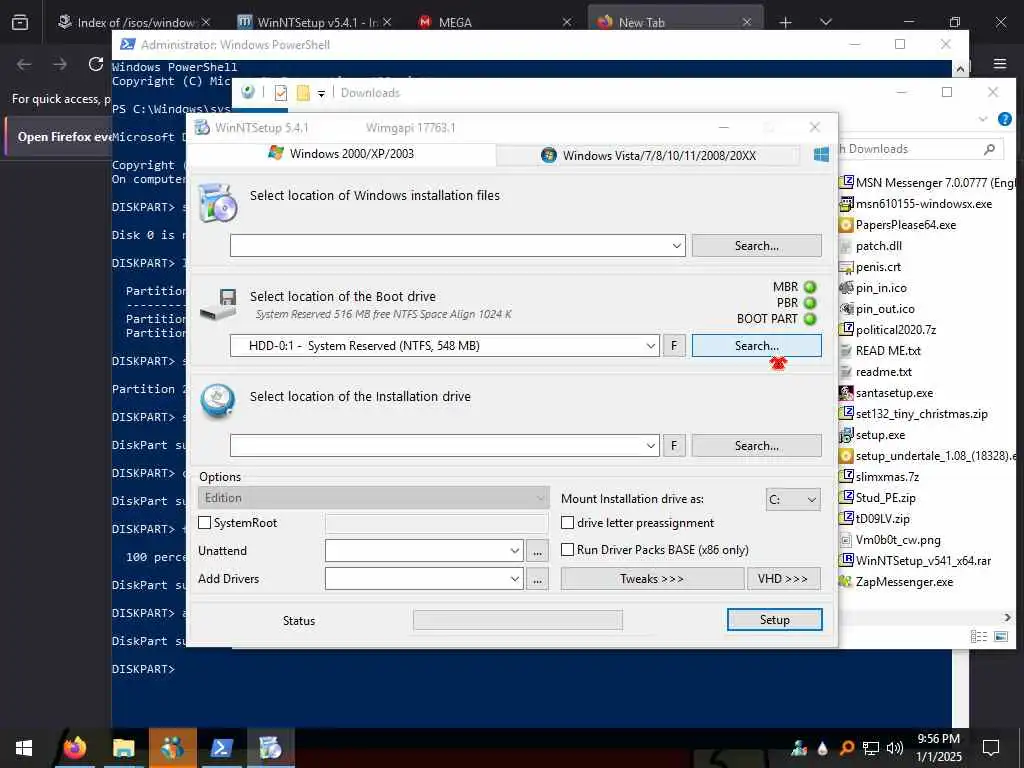Click the F button beside Installation drive
1024x768 pixels.
pyautogui.click(x=674, y=445)
